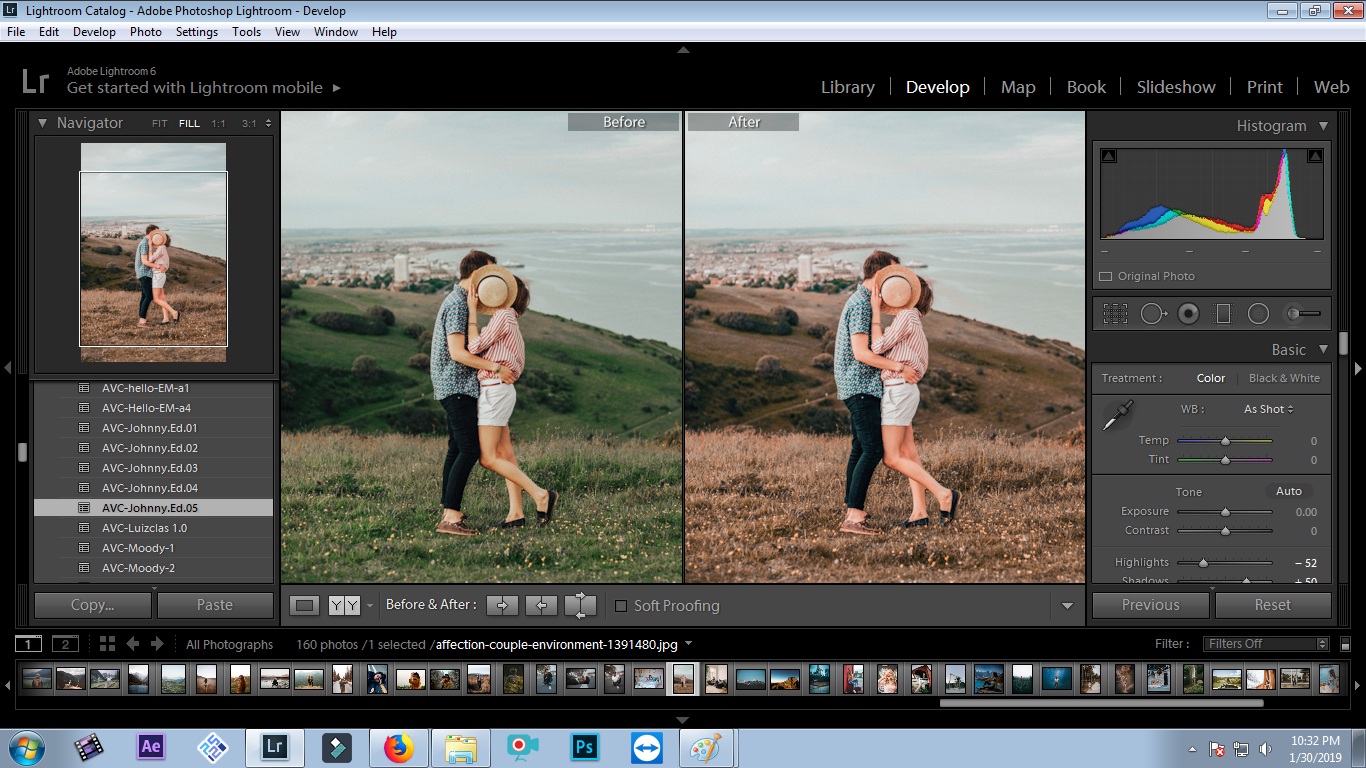Switch to the Library module
The image size is (1366, 768).
[848, 87]
